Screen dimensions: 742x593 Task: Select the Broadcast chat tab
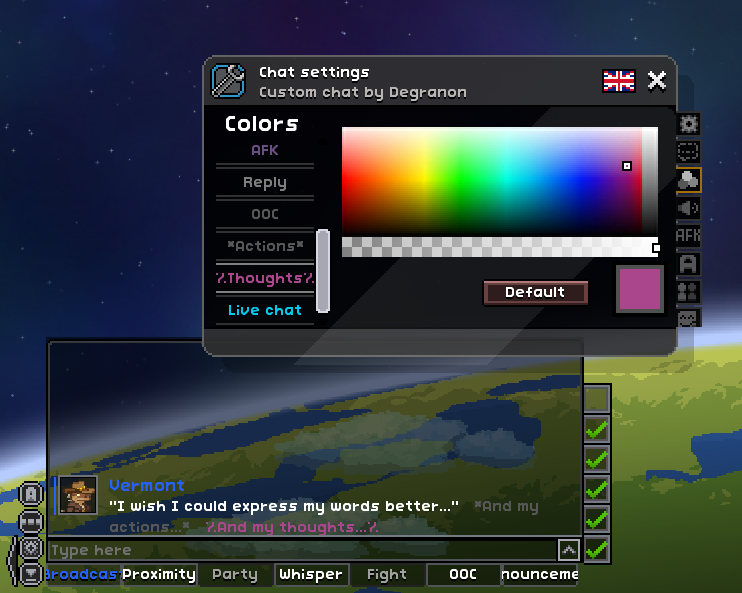pos(83,575)
